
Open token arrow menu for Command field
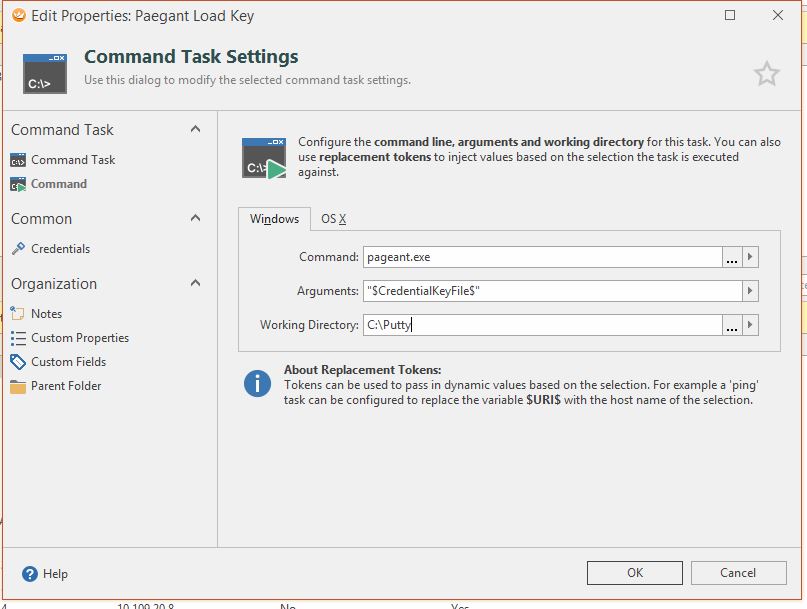pyautogui.click(x=750, y=257)
